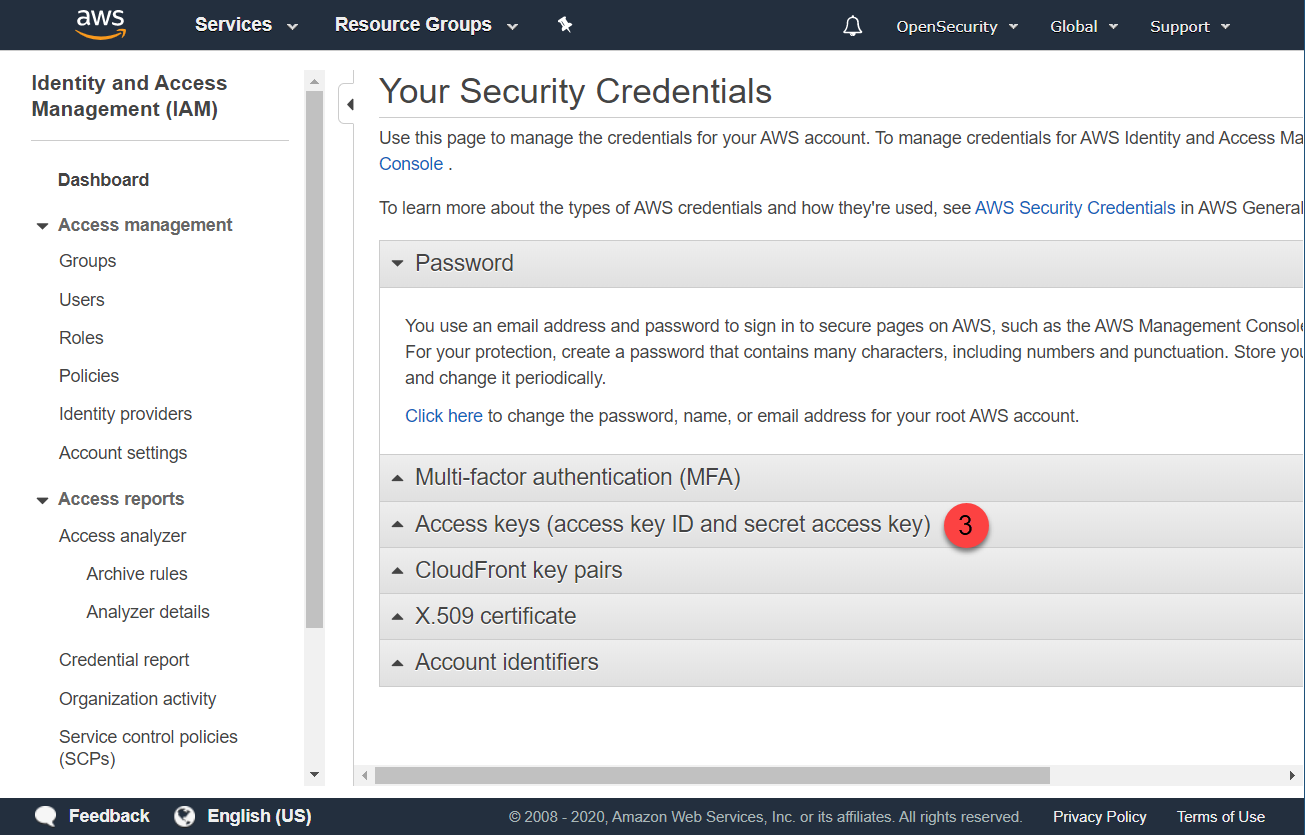Click horizontal scrollbar left arrow
Screen dimensions: 1305x835
[x=365, y=776]
